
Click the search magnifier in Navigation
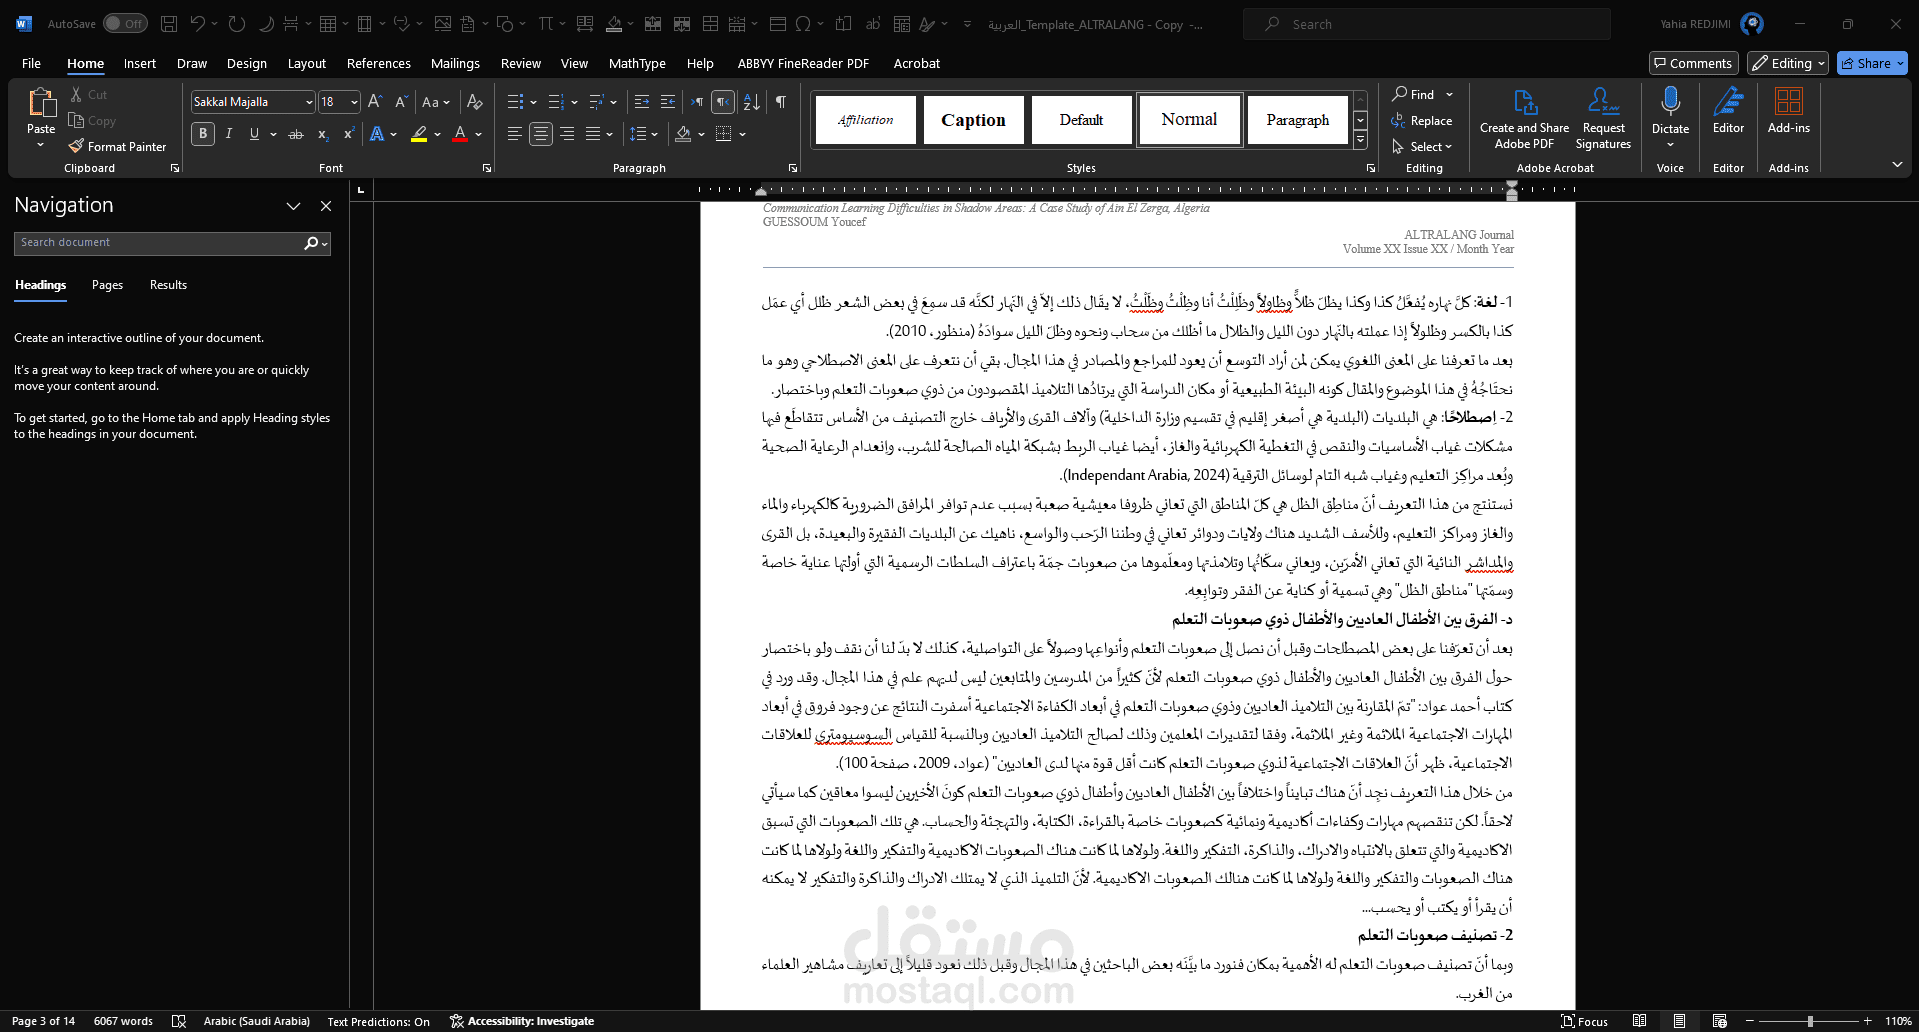(311, 243)
